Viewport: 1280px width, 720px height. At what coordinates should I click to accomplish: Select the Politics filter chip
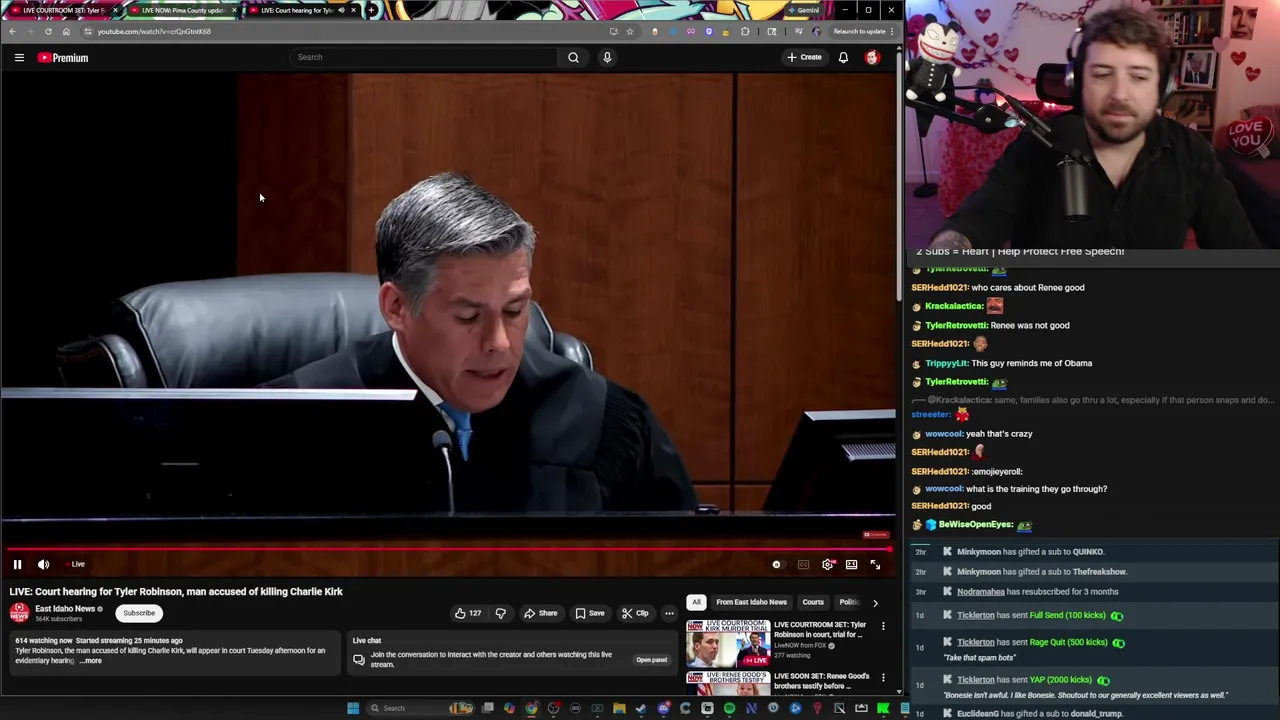(849, 602)
